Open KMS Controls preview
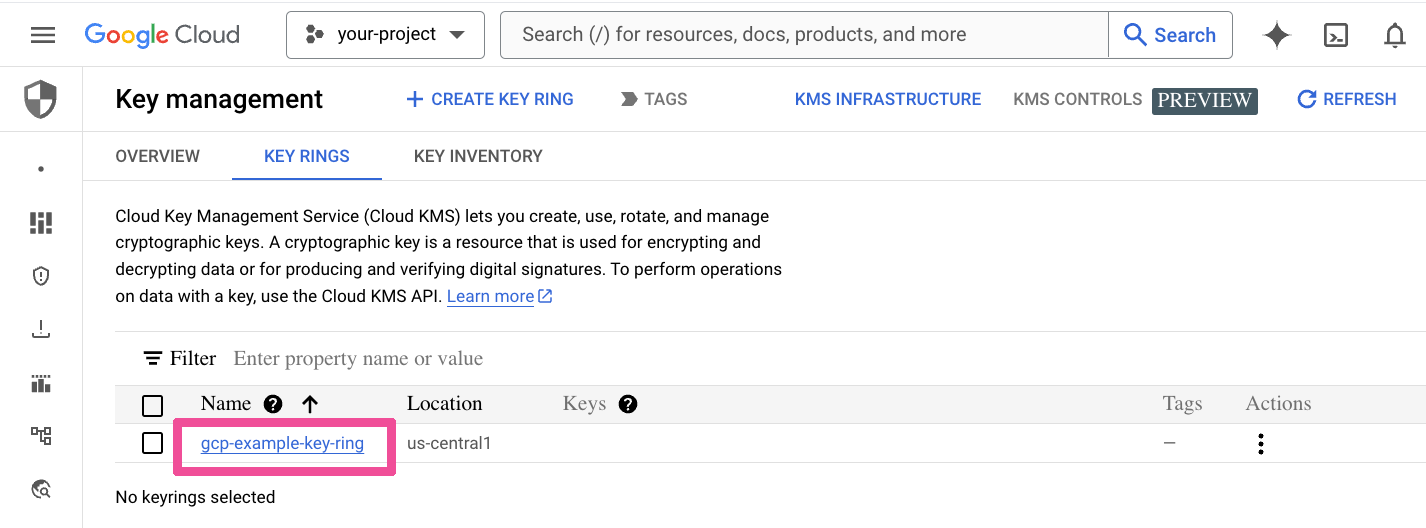Image resolution: width=1426 pixels, height=528 pixels. click(x=1135, y=100)
